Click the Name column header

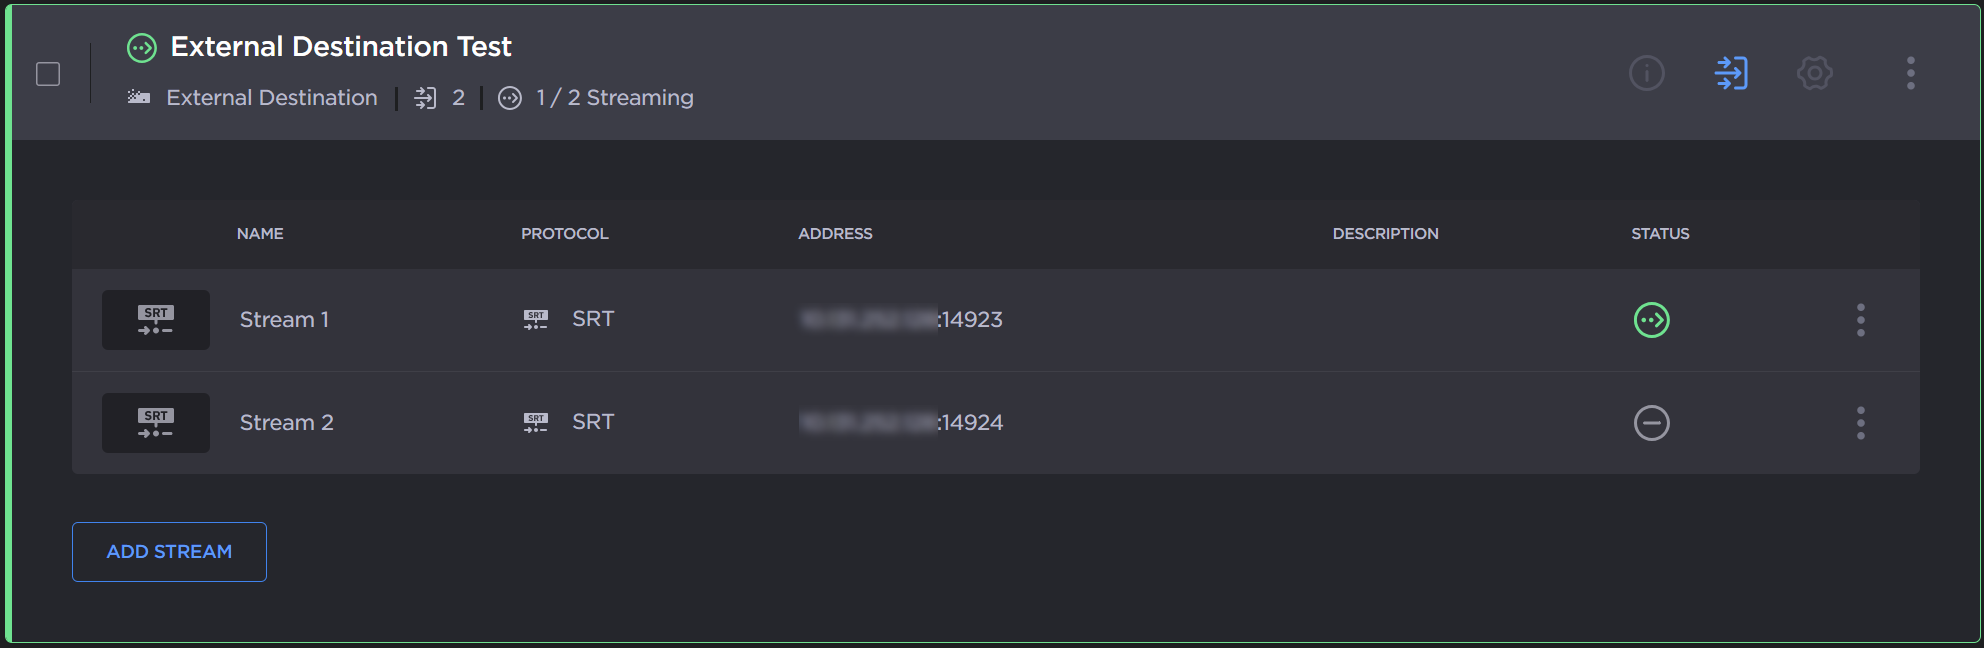(260, 234)
